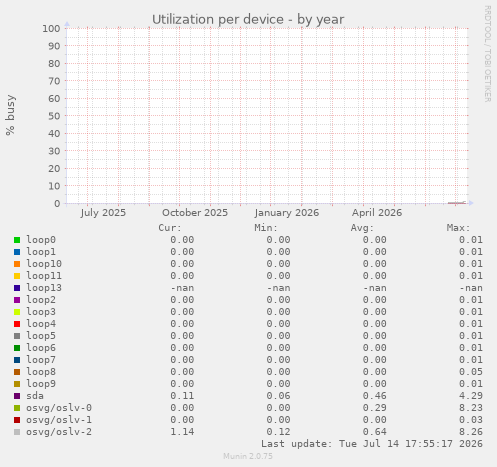Viewport: 497px width, 467px height.
Task: Click the loop0 green color swatch
Action: click(17, 240)
